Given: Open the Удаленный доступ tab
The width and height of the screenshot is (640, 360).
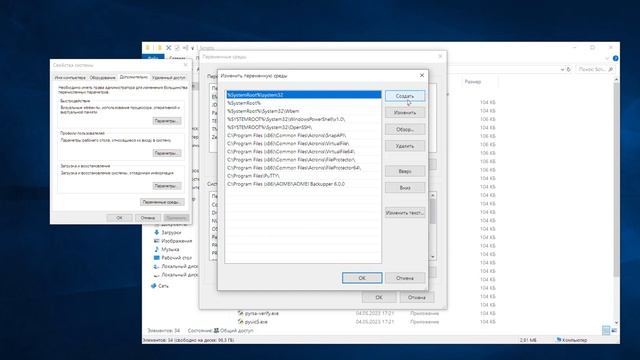Looking at the screenshot, I should [169, 77].
